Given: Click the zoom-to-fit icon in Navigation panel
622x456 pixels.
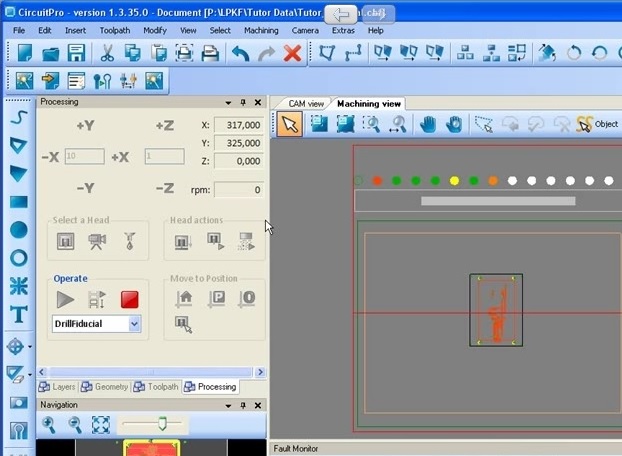Looking at the screenshot, I should tap(100, 425).
